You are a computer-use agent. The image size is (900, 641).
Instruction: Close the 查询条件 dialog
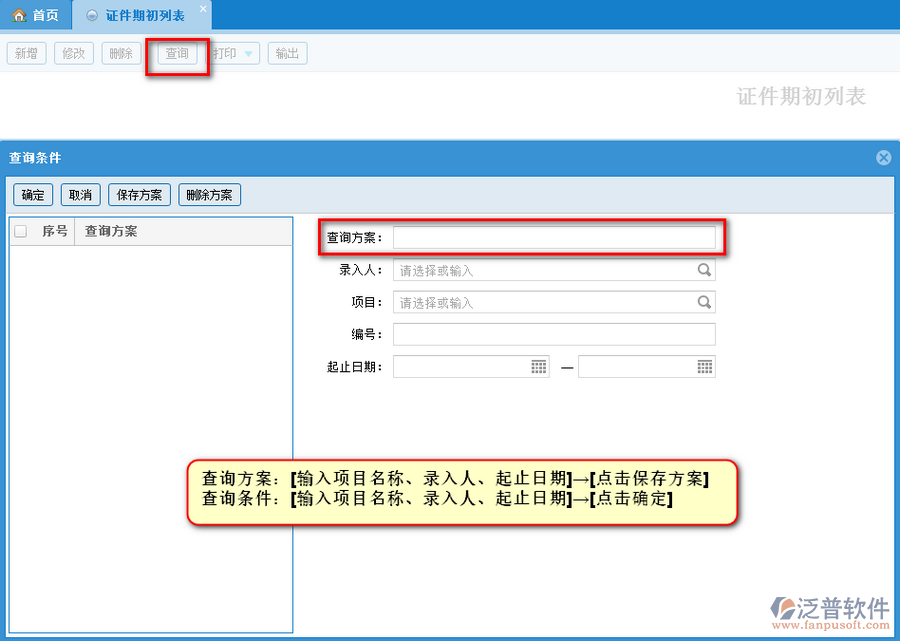tap(884, 157)
